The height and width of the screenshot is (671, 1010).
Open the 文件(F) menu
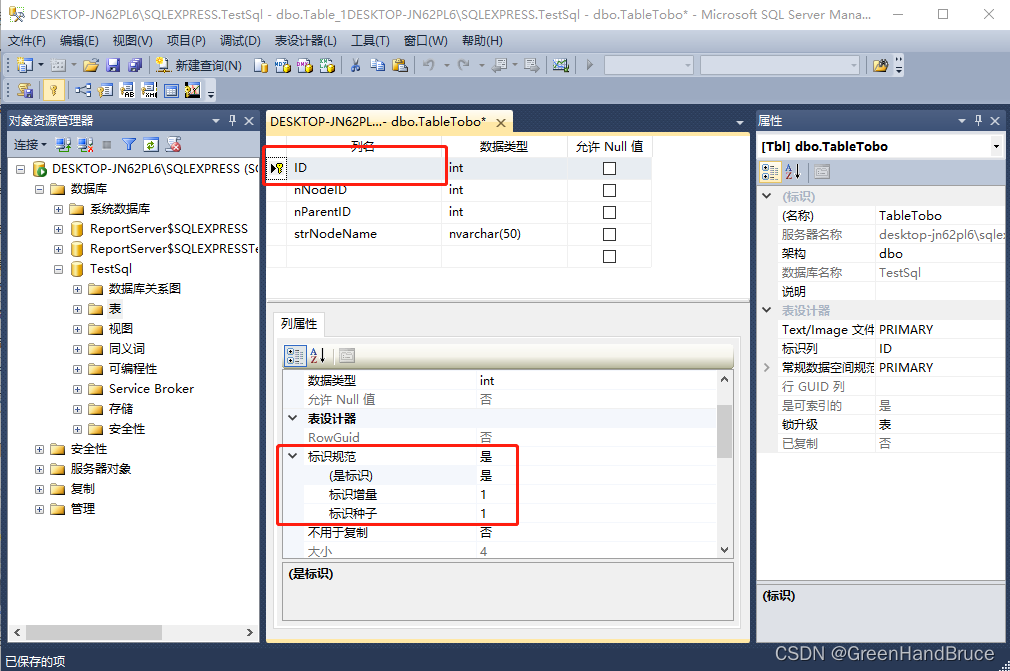pyautogui.click(x=24, y=40)
